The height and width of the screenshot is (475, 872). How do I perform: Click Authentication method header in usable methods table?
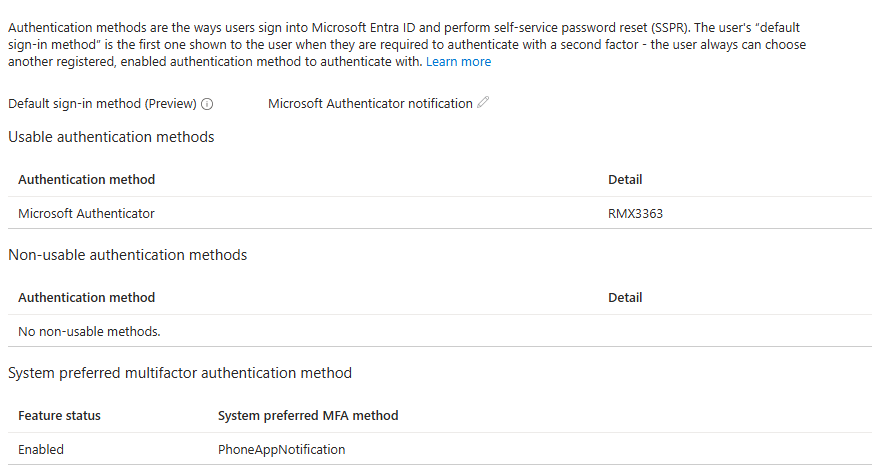click(87, 180)
